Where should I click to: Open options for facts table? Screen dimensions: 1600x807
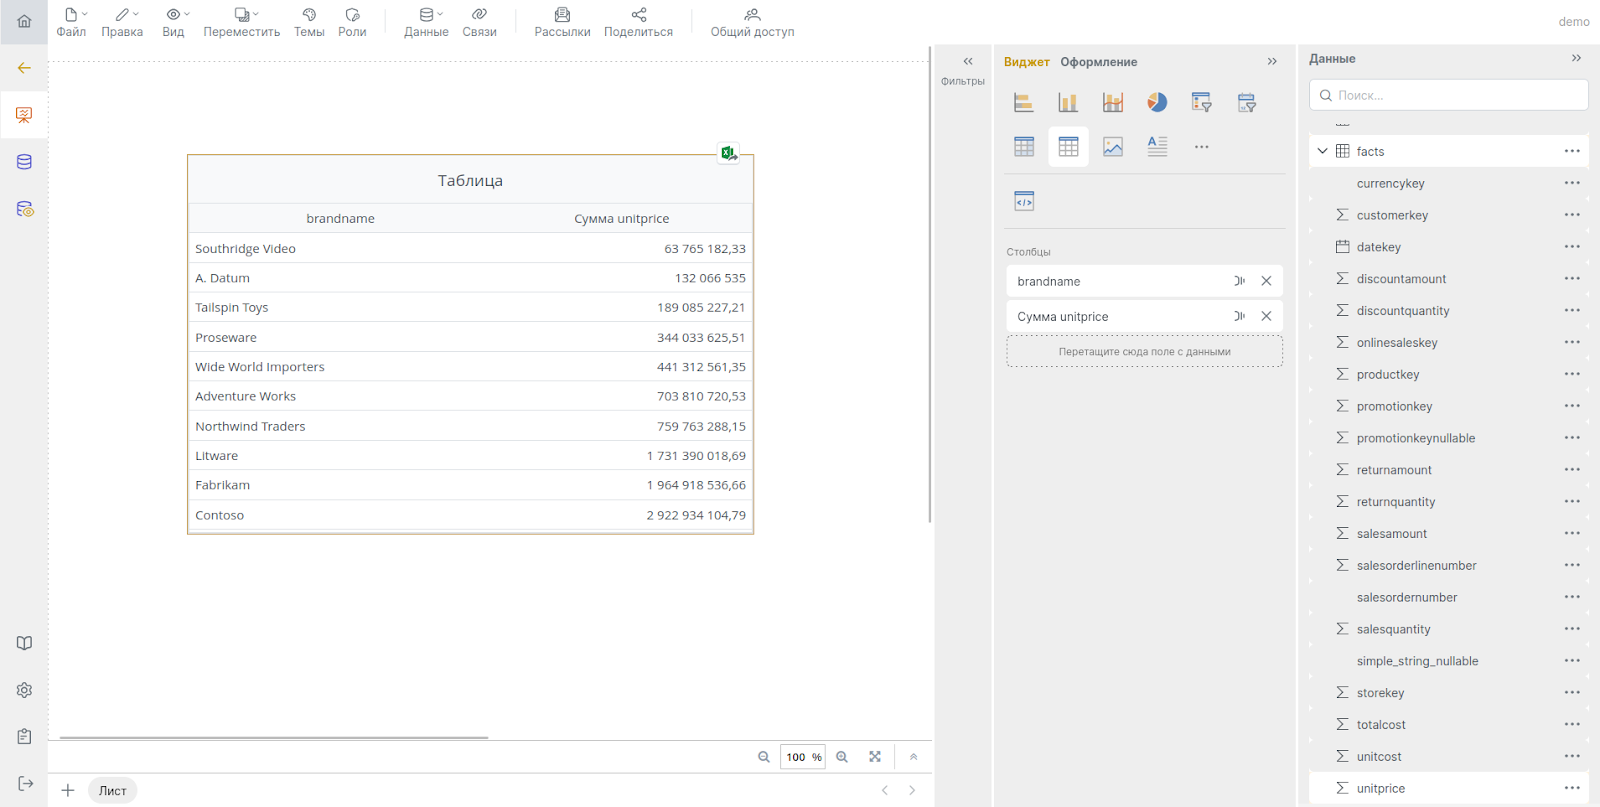(x=1572, y=151)
